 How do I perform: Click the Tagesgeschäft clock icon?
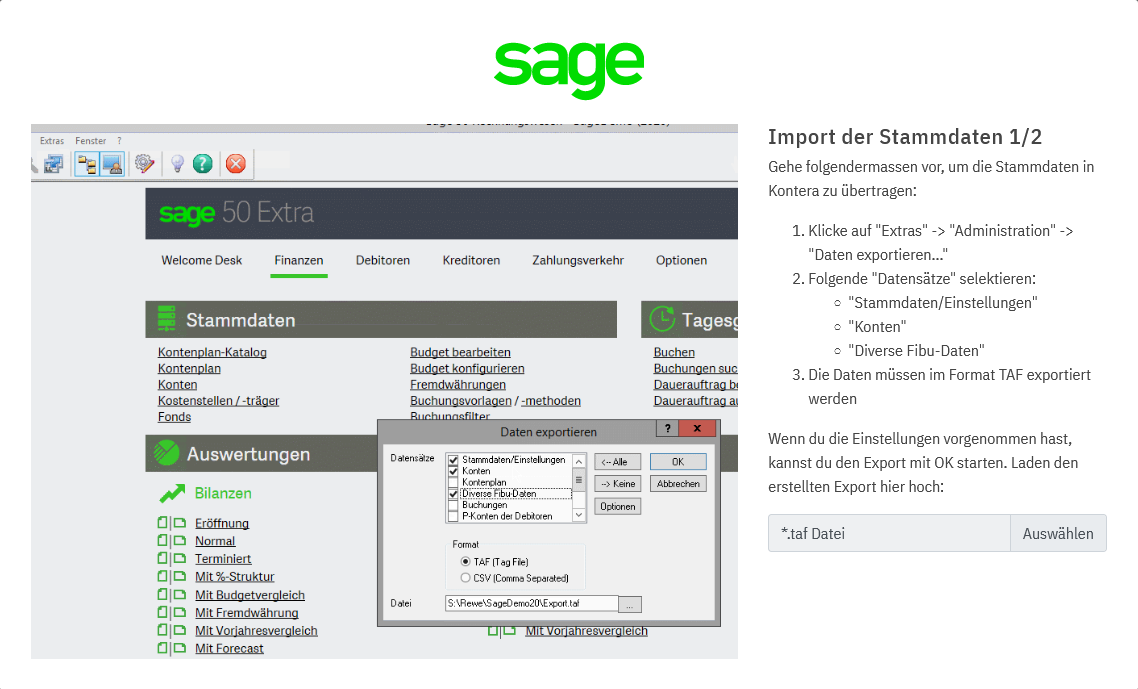click(662, 319)
